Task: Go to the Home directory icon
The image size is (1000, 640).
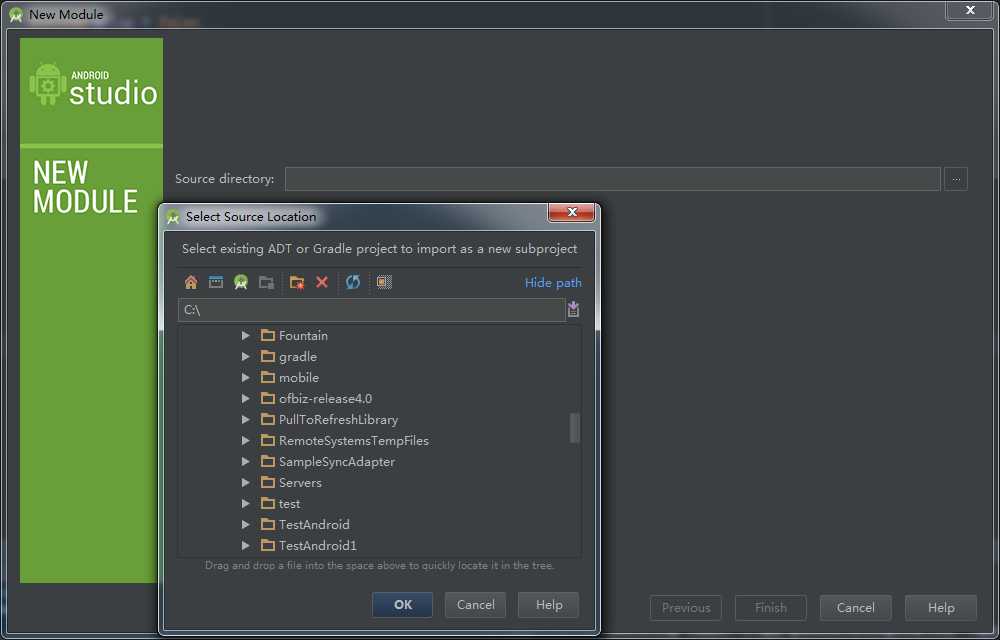Action: point(191,282)
